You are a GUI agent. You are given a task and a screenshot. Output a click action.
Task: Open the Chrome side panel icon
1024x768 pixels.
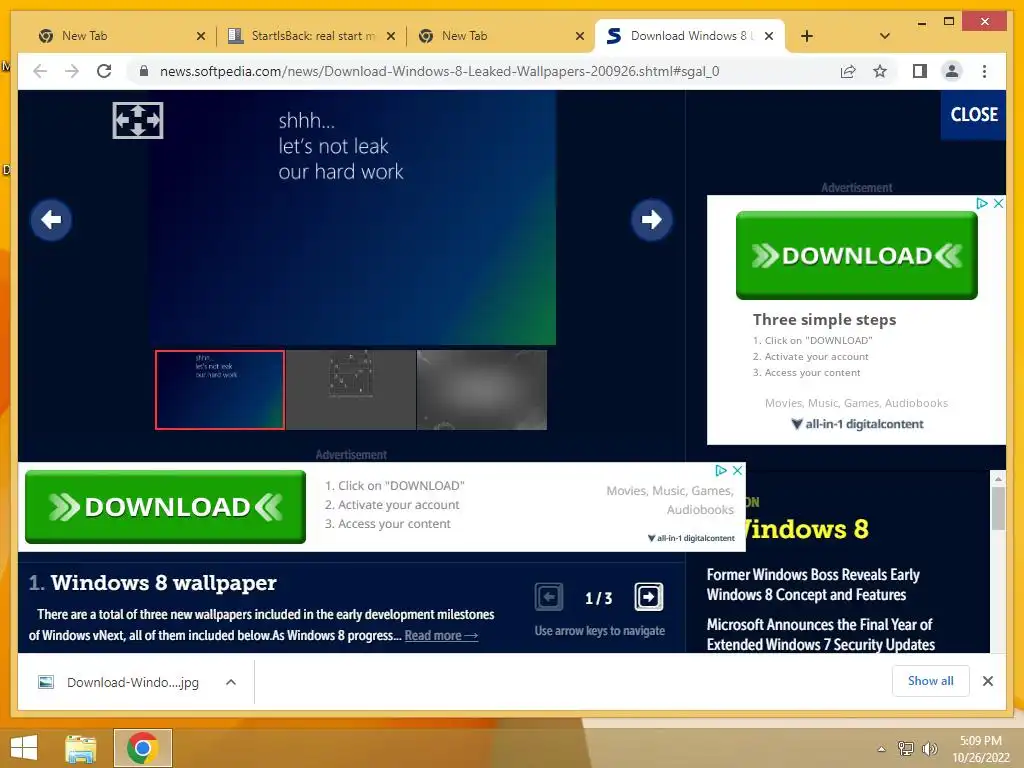click(x=920, y=71)
